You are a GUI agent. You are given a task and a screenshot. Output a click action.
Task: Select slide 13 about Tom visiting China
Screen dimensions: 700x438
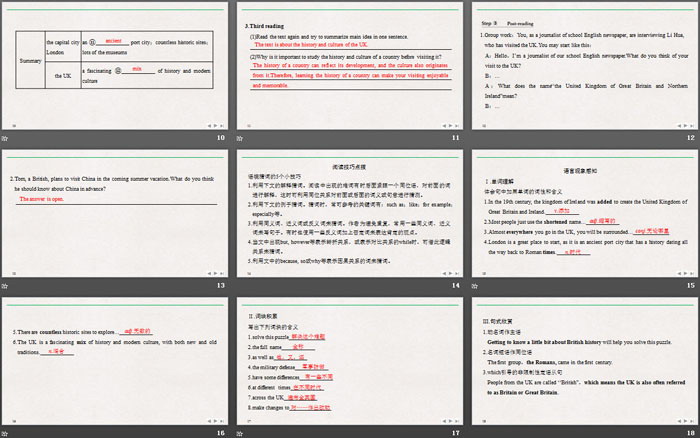click(x=115, y=213)
